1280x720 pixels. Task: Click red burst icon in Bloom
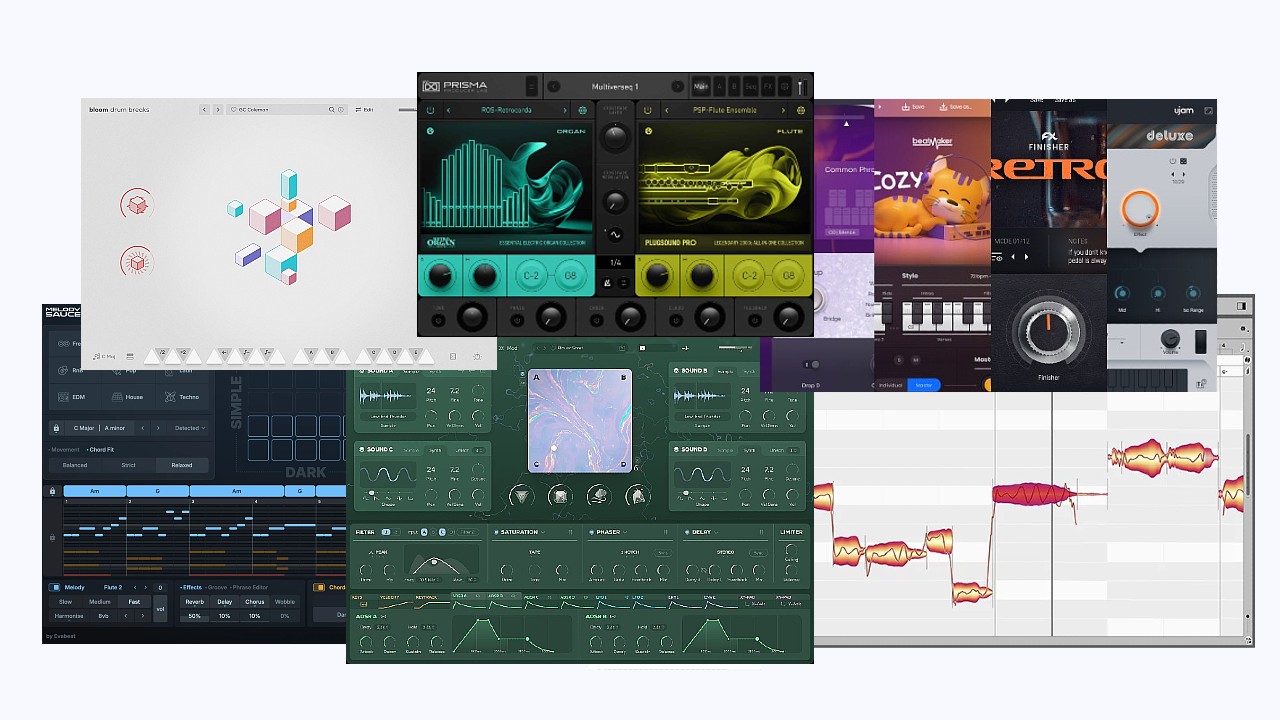137,263
